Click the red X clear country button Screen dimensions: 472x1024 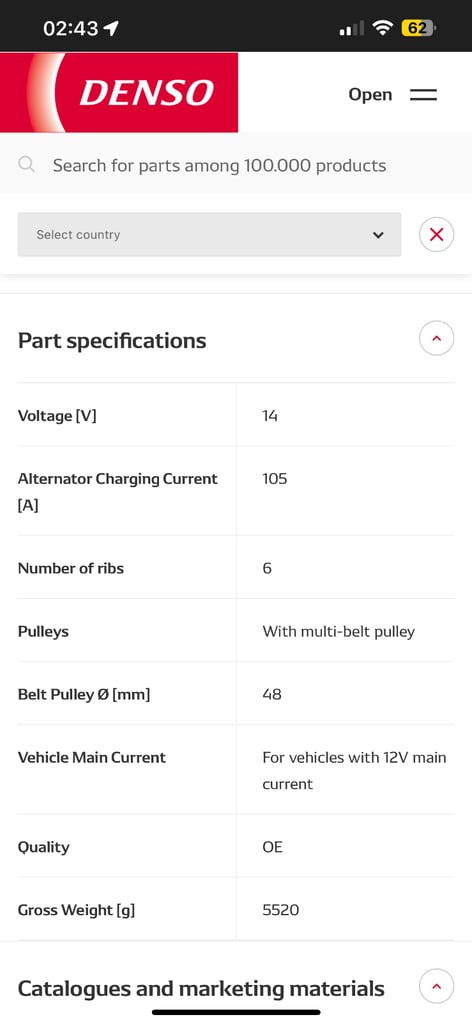(x=437, y=234)
